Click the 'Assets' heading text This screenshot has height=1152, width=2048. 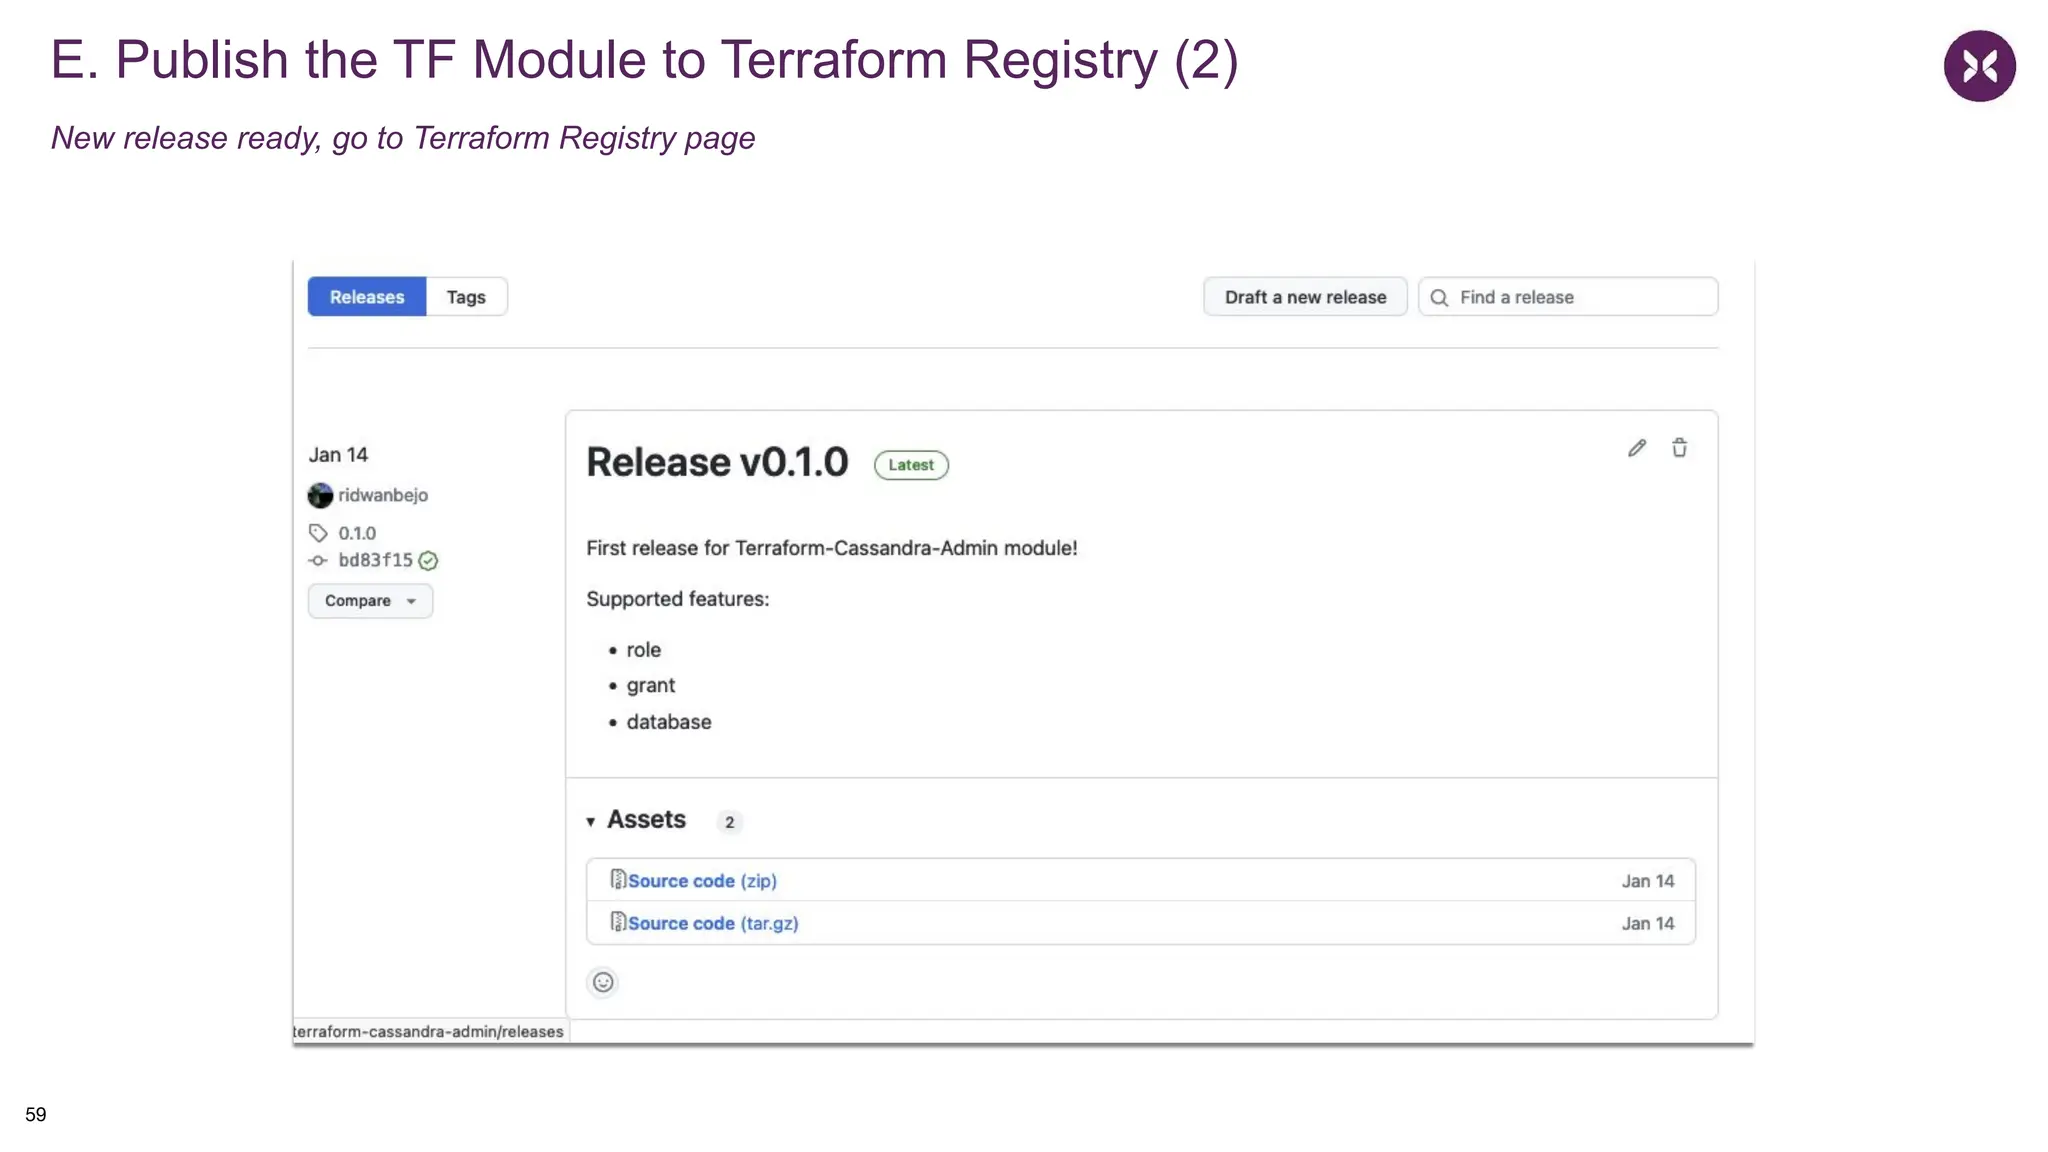(x=646, y=820)
